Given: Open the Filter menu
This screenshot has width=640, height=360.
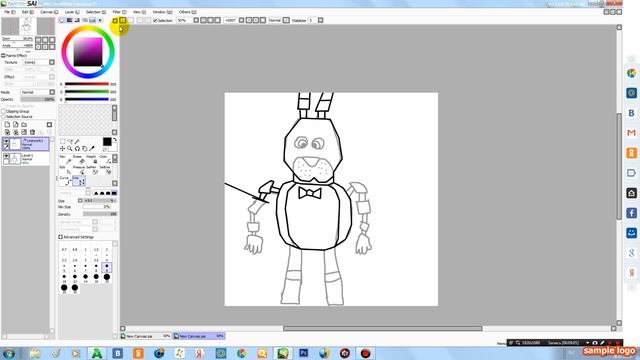Looking at the screenshot, I should point(119,12).
